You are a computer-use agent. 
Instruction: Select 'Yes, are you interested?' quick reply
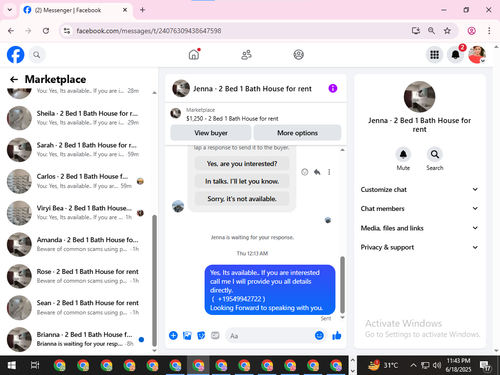[242, 164]
